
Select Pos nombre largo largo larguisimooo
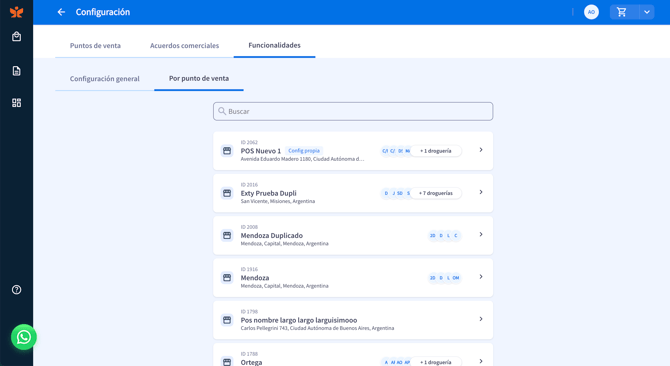pyautogui.click(x=299, y=320)
